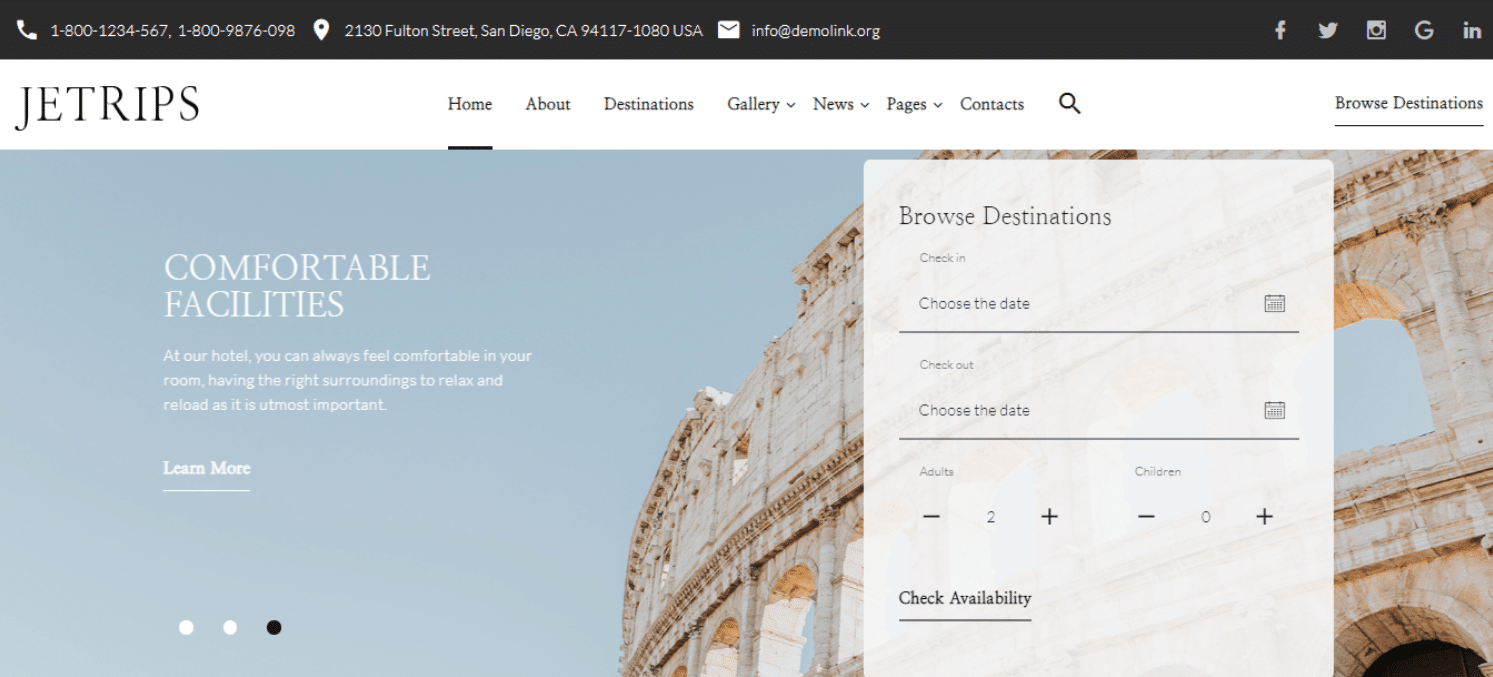Viewport: 1493px width, 677px height.
Task: Open the Check in calendar picker icon
Action: (x=1274, y=303)
